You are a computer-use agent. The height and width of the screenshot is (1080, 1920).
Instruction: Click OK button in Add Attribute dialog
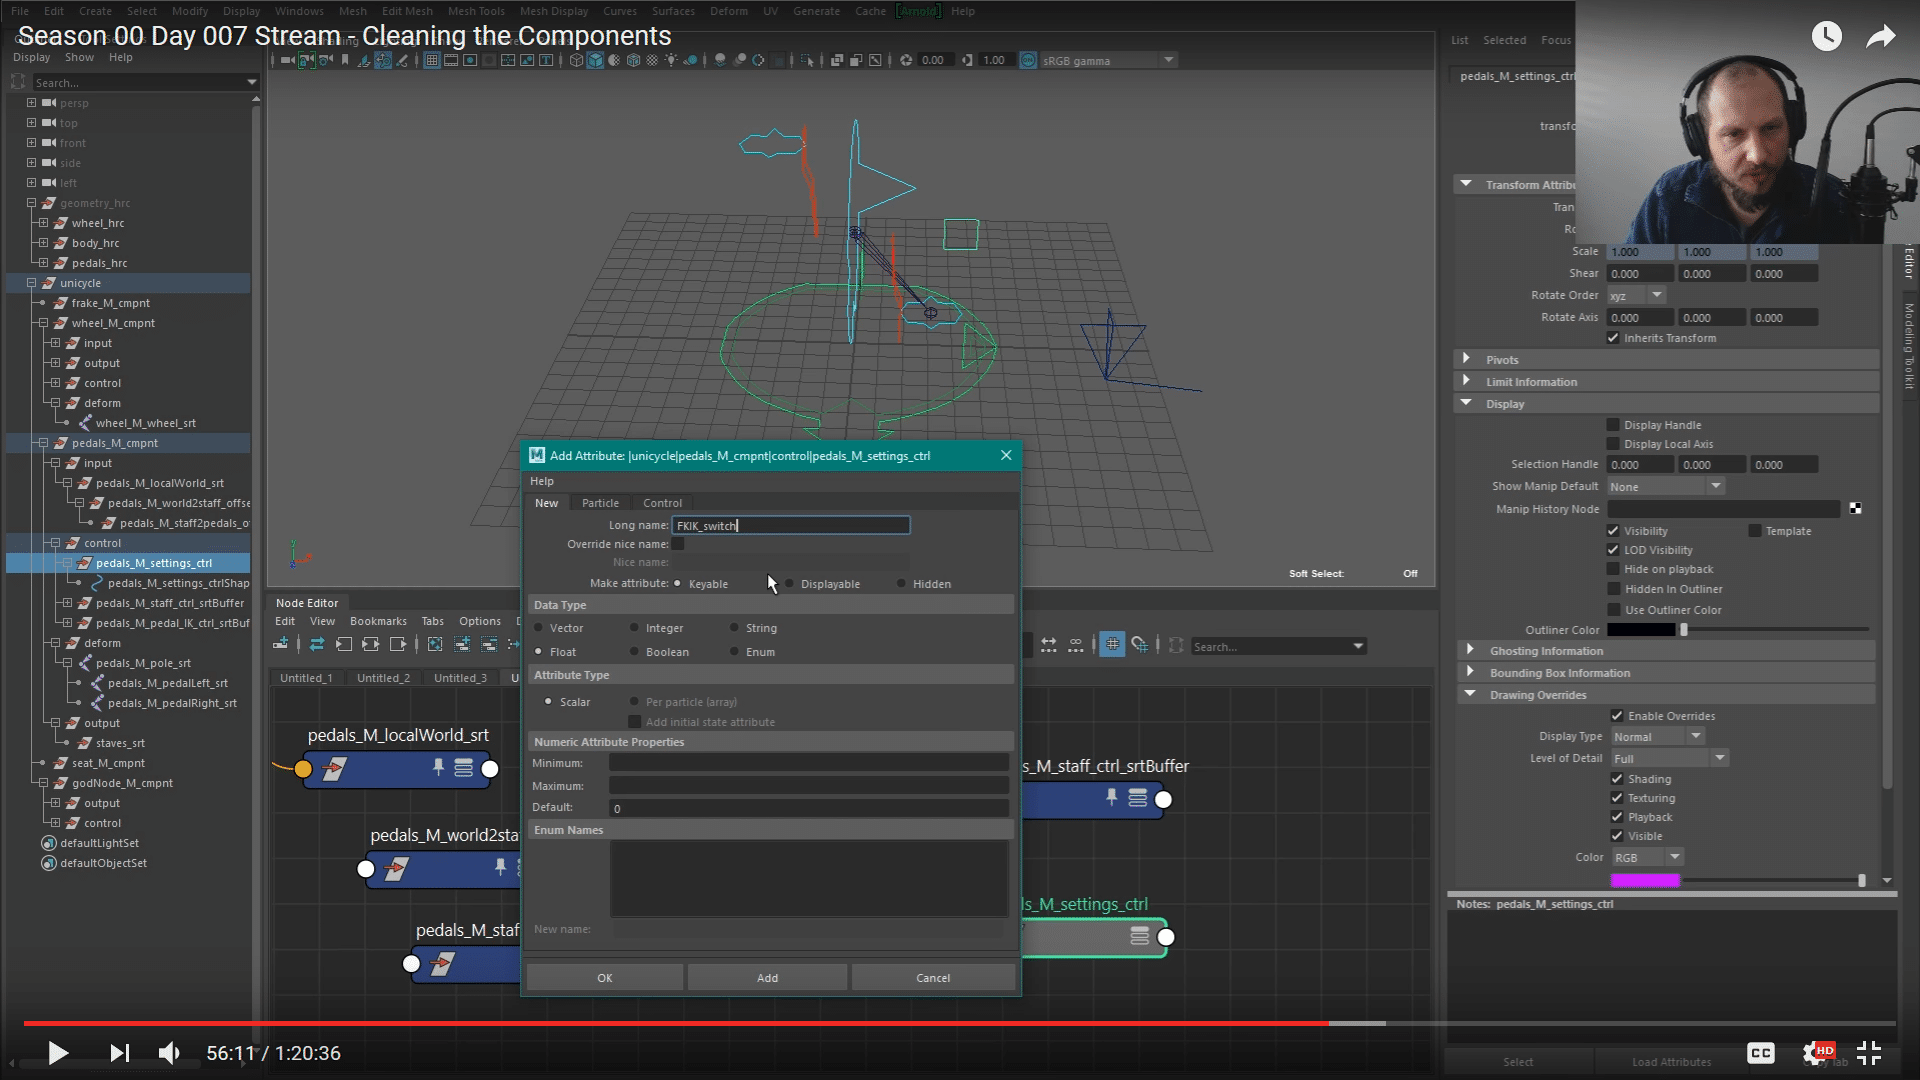click(x=605, y=978)
